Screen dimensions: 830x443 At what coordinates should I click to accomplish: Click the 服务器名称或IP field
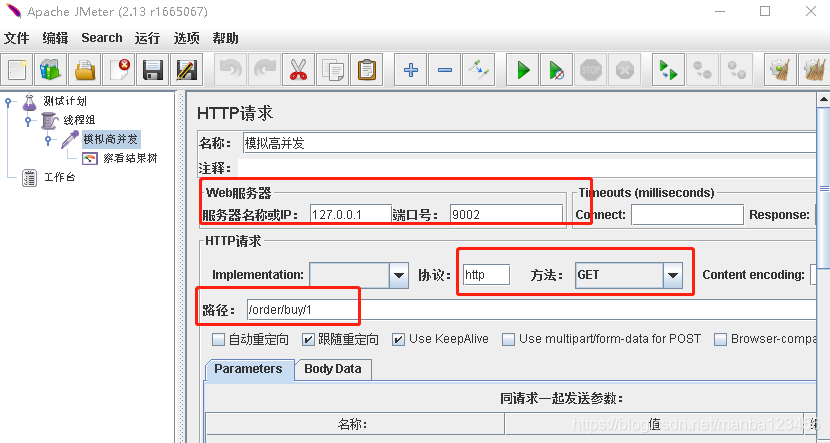pyautogui.click(x=350, y=215)
